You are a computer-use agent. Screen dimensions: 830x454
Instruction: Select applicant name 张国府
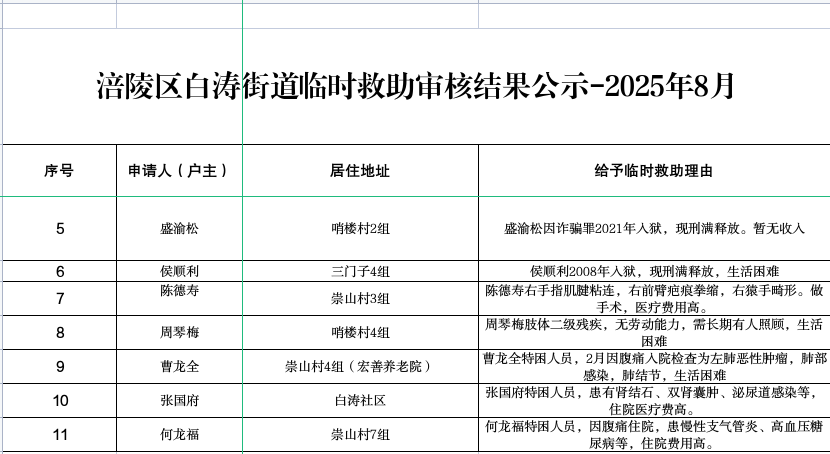click(179, 401)
